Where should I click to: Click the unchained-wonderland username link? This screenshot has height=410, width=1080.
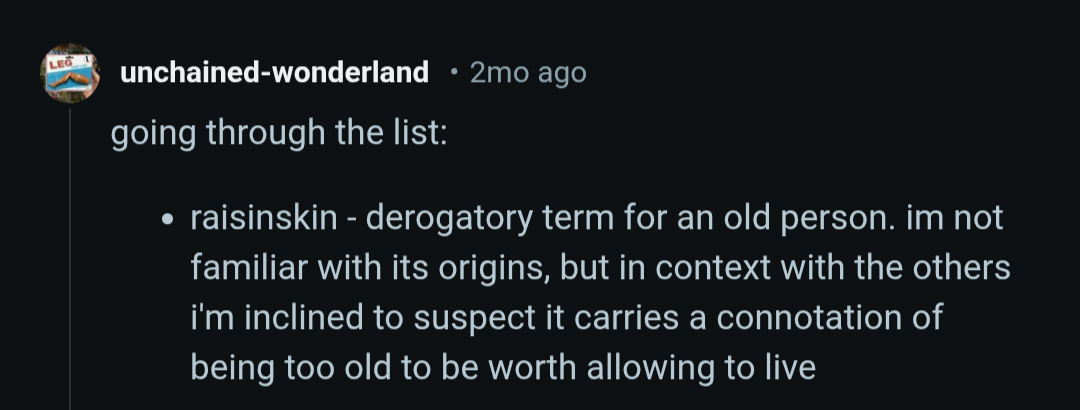coord(274,73)
